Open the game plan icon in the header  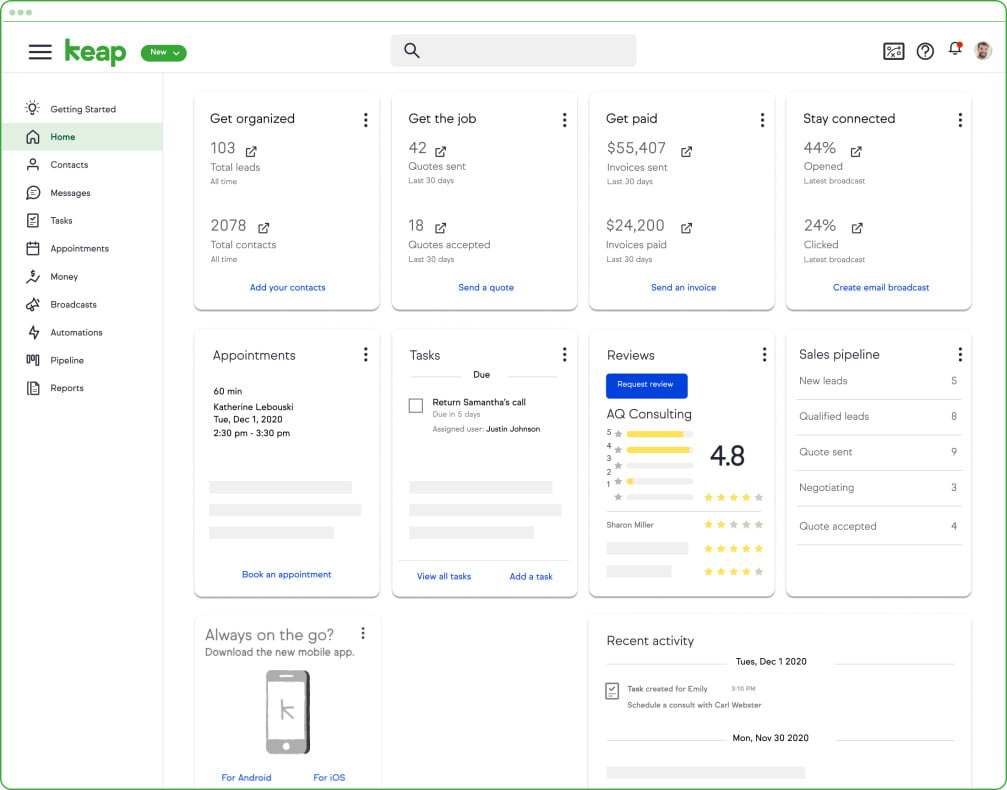893,51
